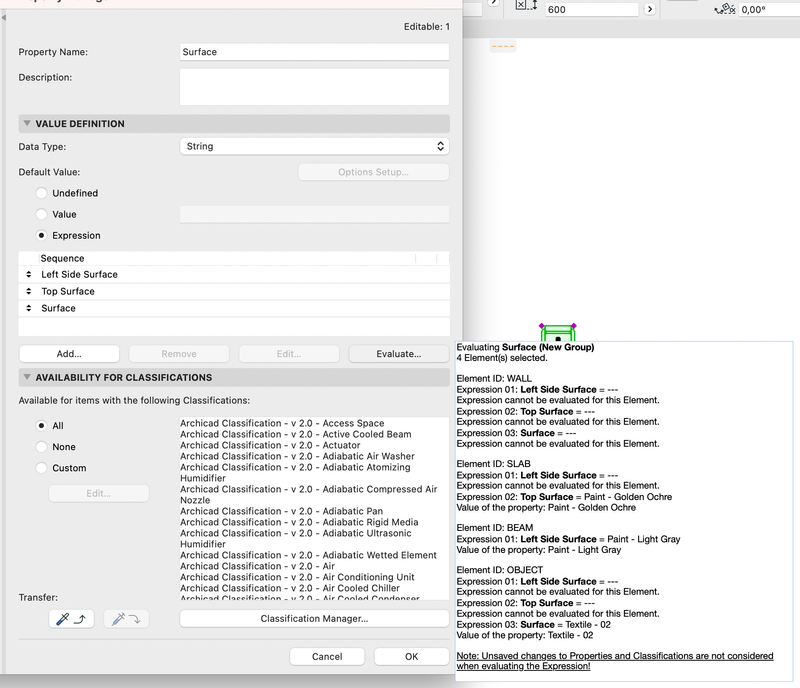Click Value of the property: Paint - Golden Ochre
800x688 pixels.
pos(546,508)
